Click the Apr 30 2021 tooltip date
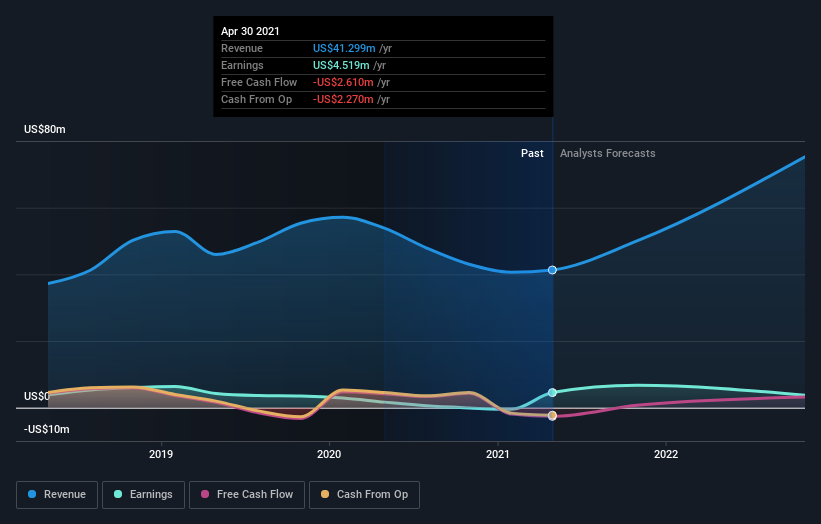821x524 pixels. 250,31
